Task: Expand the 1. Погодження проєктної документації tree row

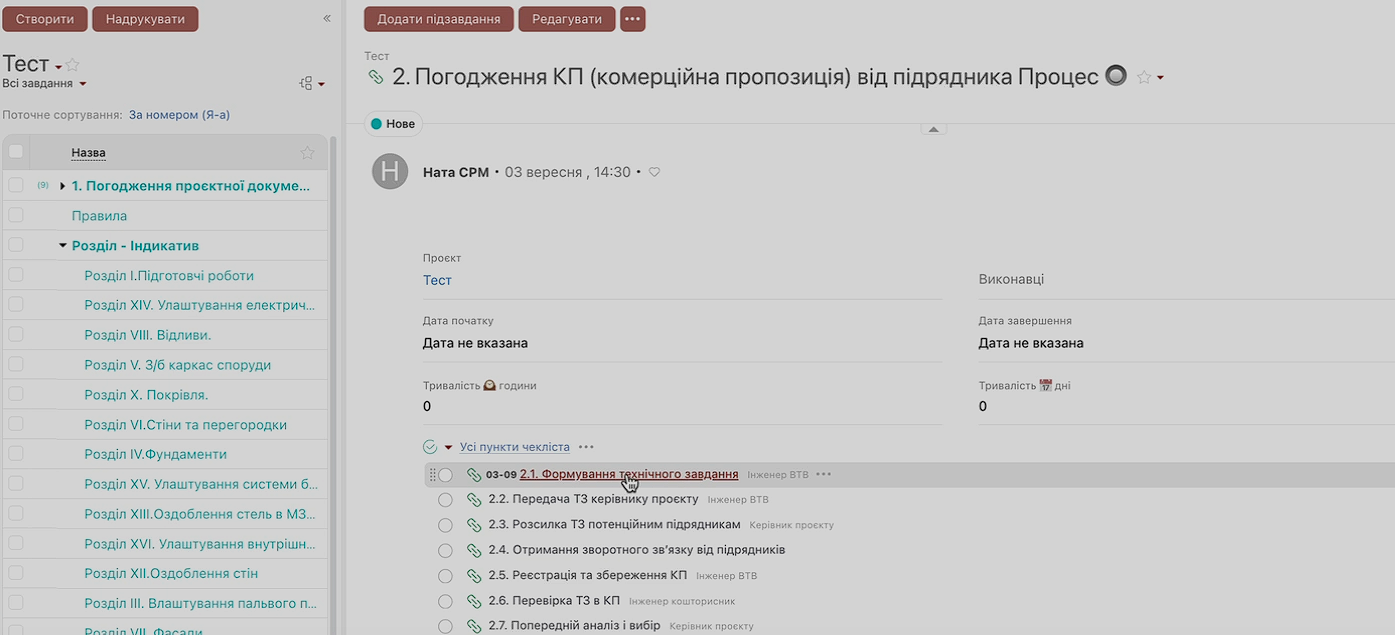Action: (x=62, y=186)
